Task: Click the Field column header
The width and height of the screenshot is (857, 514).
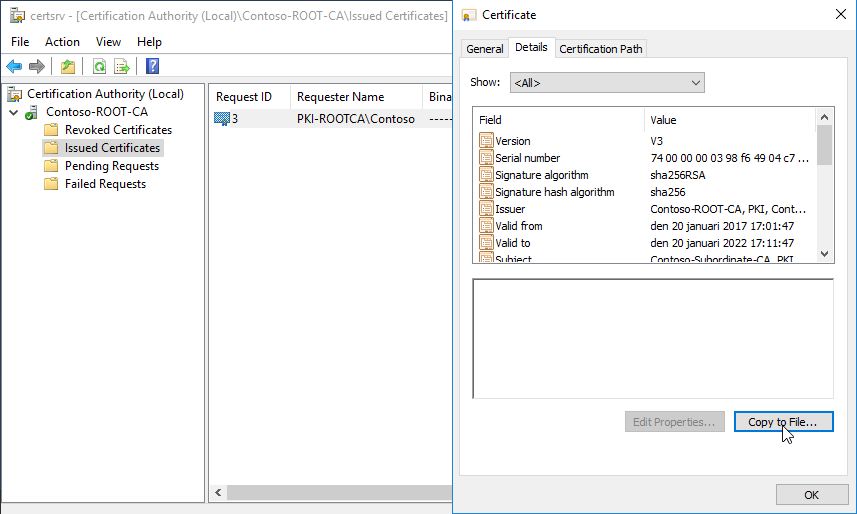Action: (559, 120)
